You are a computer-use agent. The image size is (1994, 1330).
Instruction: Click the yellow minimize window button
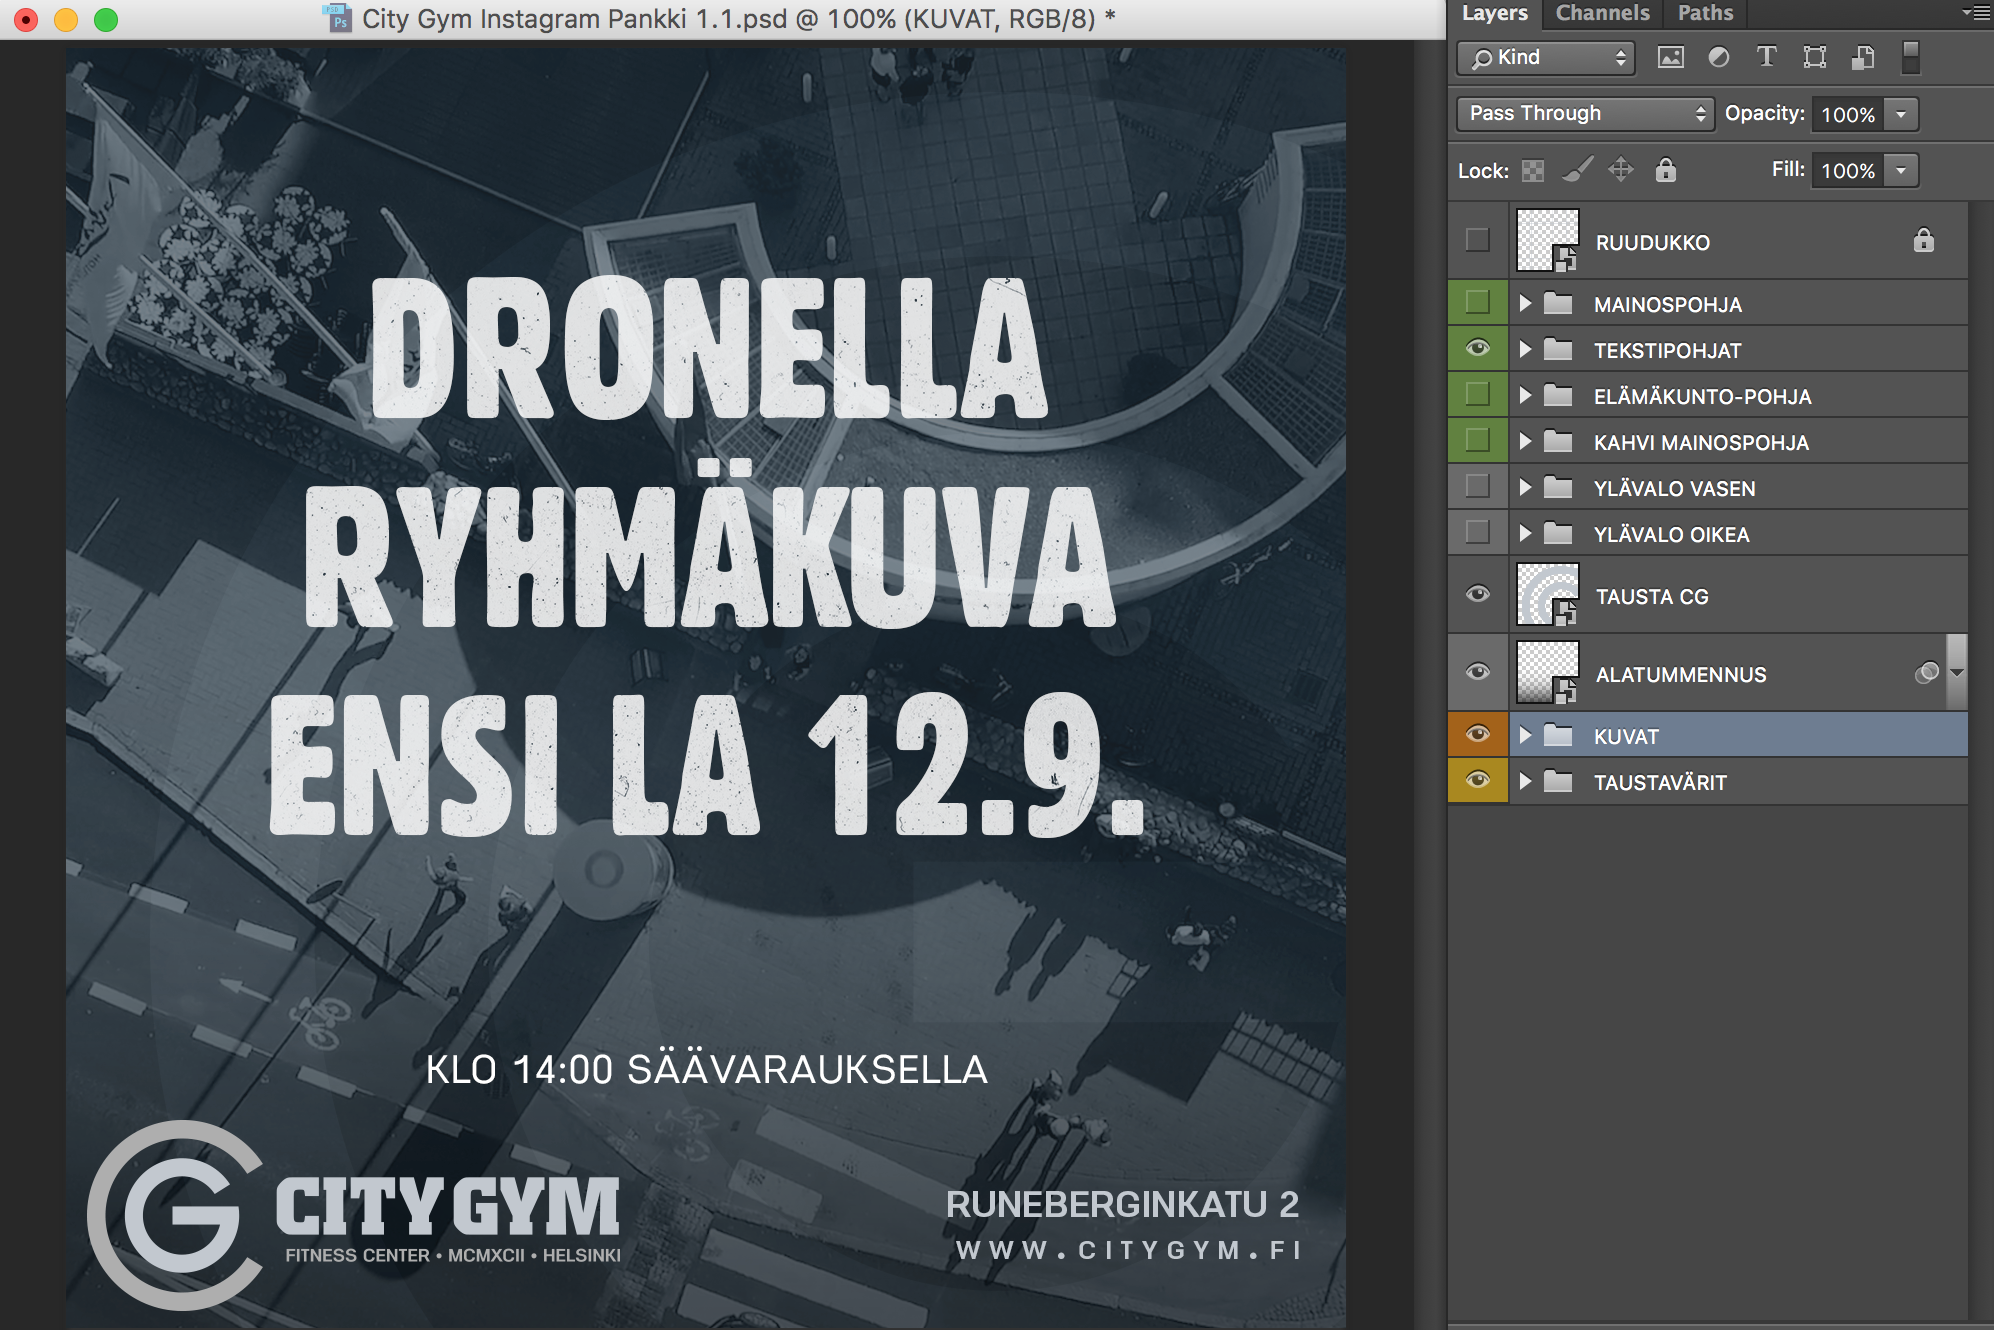coord(66,19)
